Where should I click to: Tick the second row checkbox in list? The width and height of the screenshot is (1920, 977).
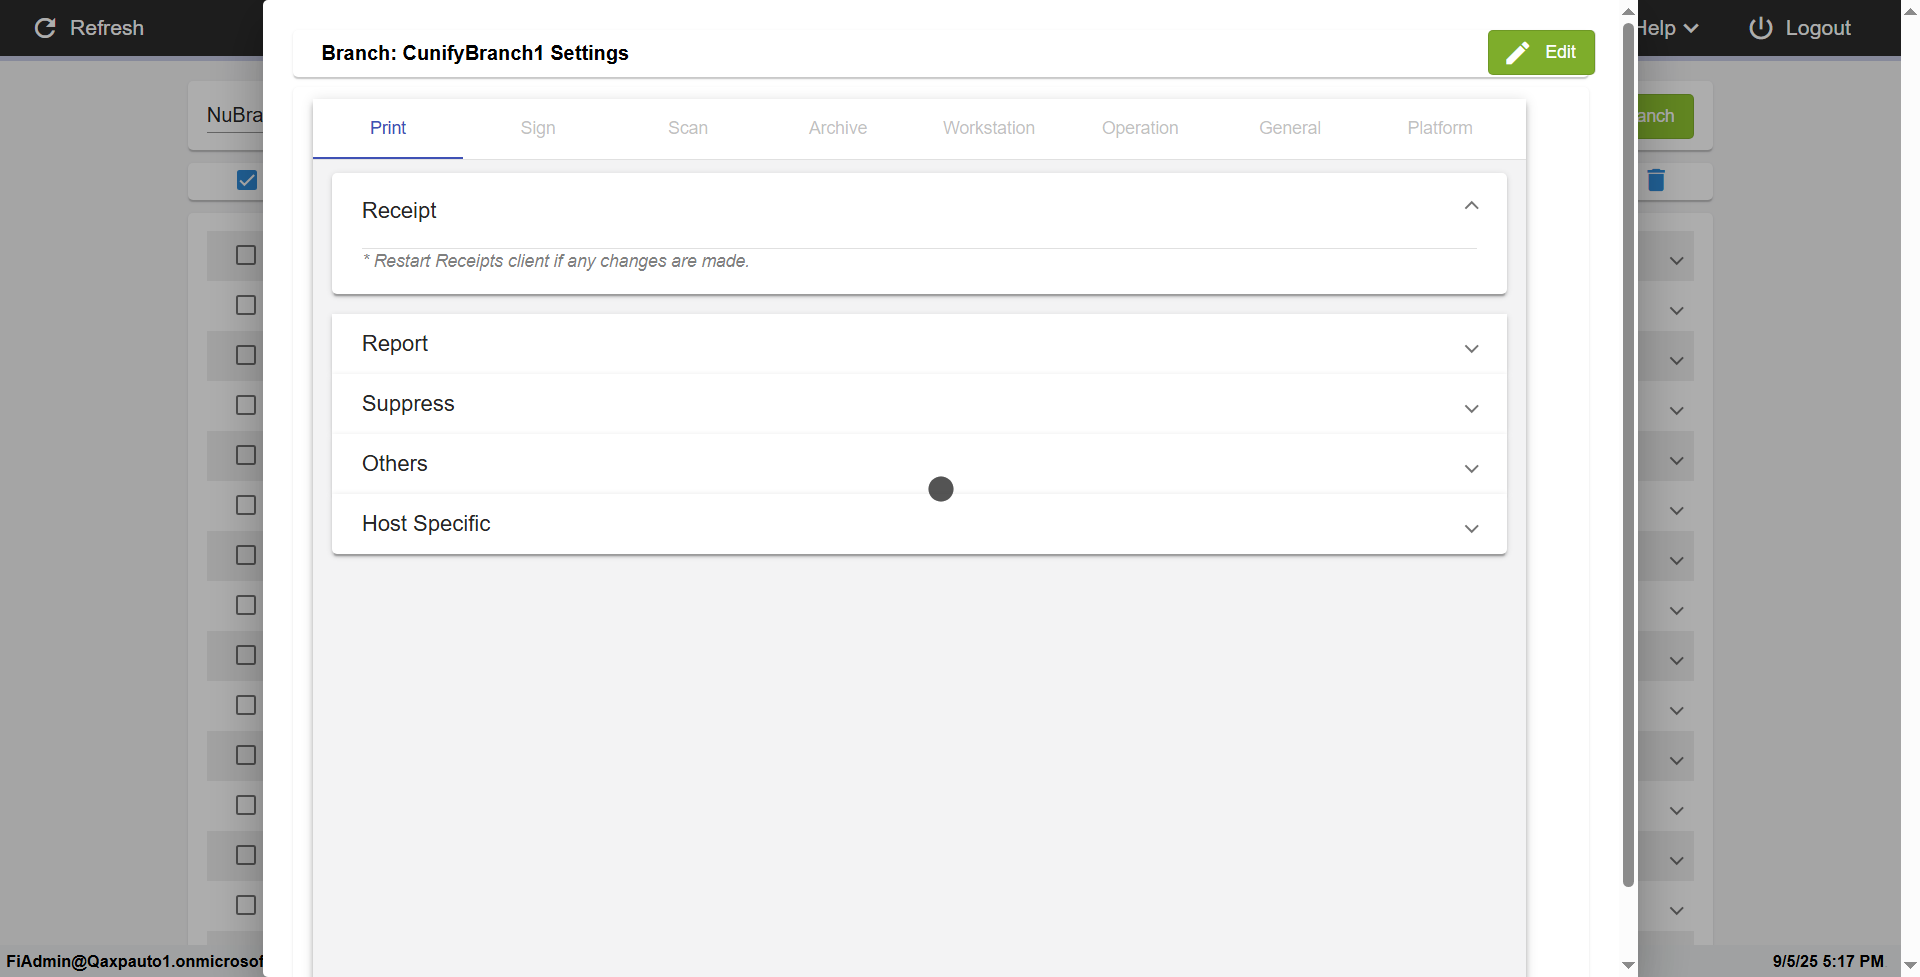(246, 305)
